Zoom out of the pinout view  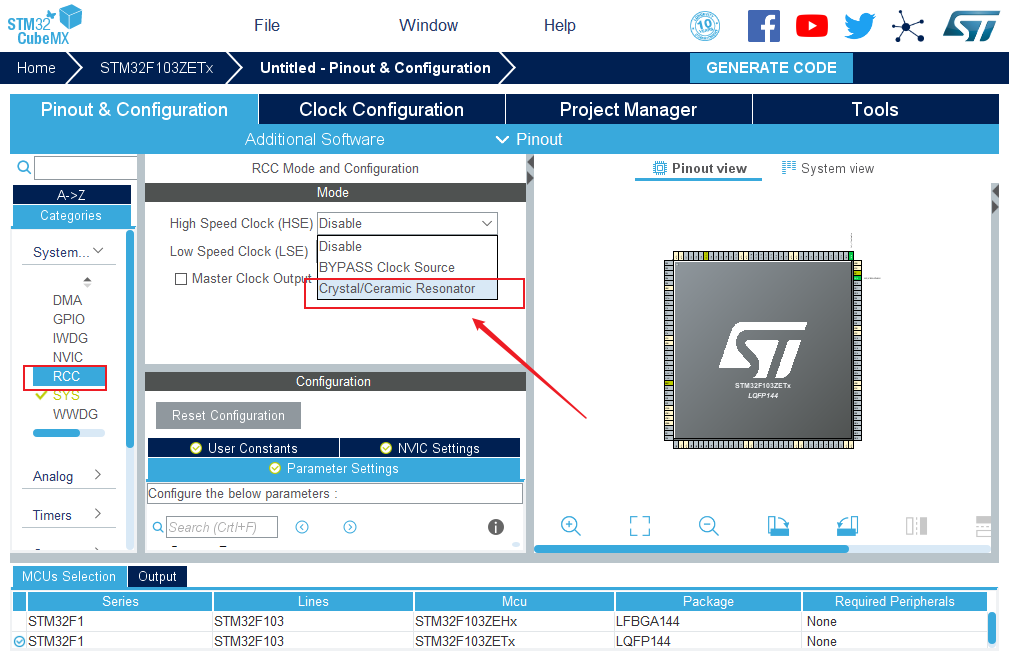[708, 525]
